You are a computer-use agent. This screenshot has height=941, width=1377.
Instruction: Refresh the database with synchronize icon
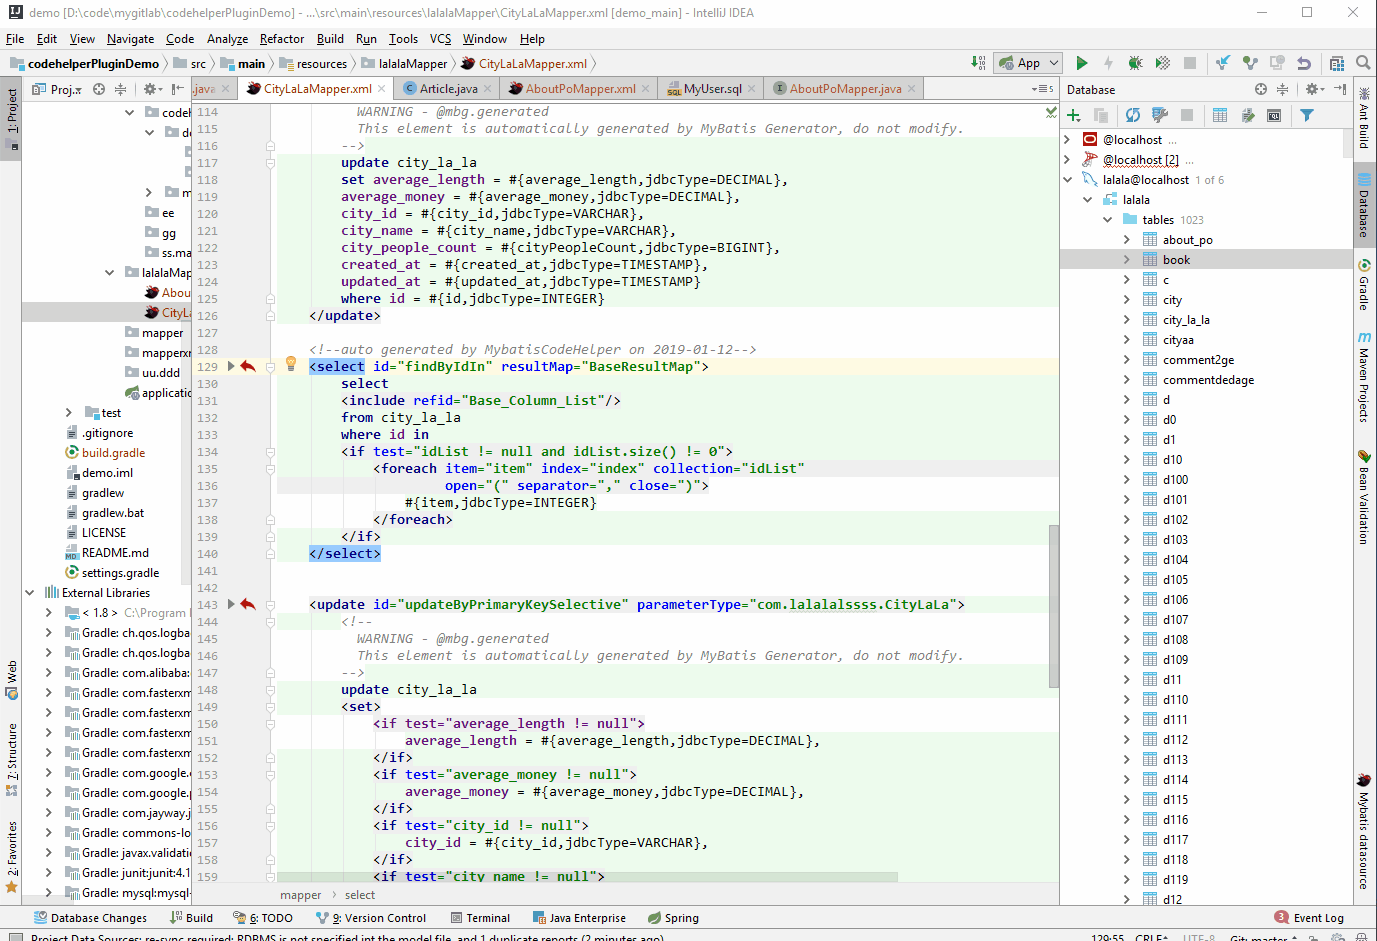click(1132, 116)
